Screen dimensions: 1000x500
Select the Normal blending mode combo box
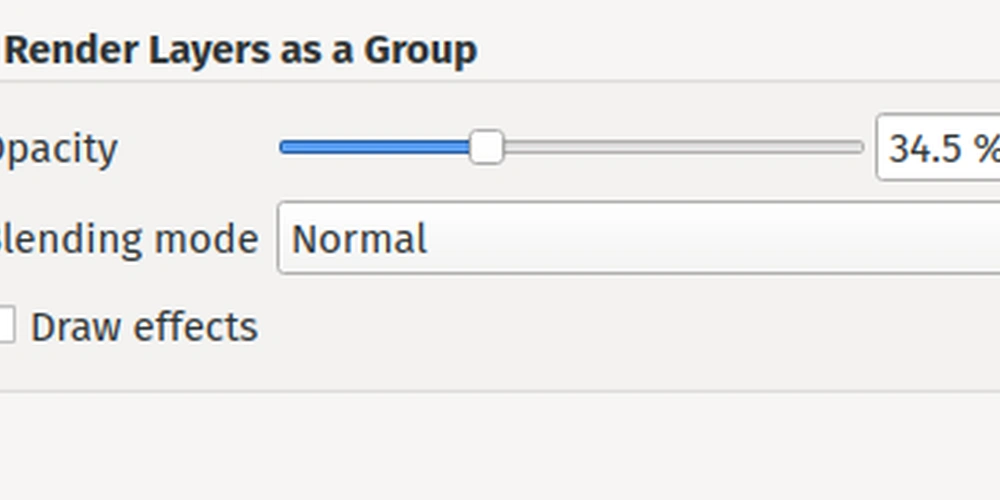point(638,238)
